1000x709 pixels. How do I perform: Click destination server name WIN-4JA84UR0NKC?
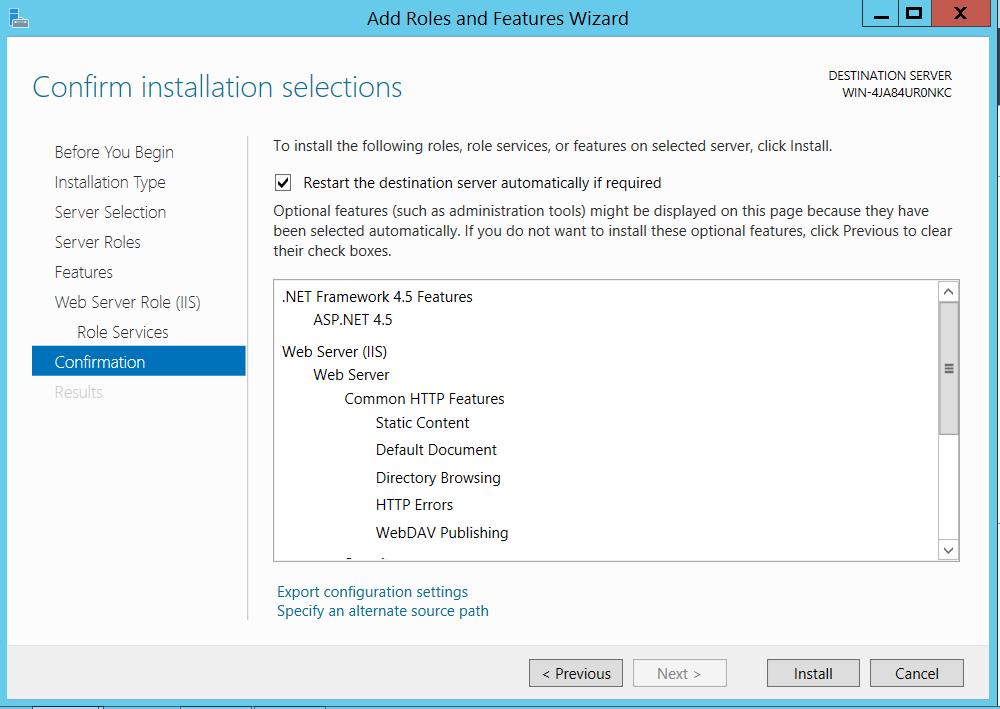click(x=897, y=93)
